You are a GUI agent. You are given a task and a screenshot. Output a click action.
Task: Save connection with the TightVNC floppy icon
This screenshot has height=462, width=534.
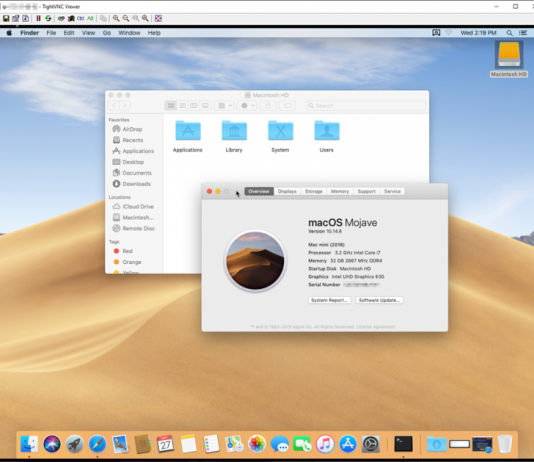(x=6, y=18)
